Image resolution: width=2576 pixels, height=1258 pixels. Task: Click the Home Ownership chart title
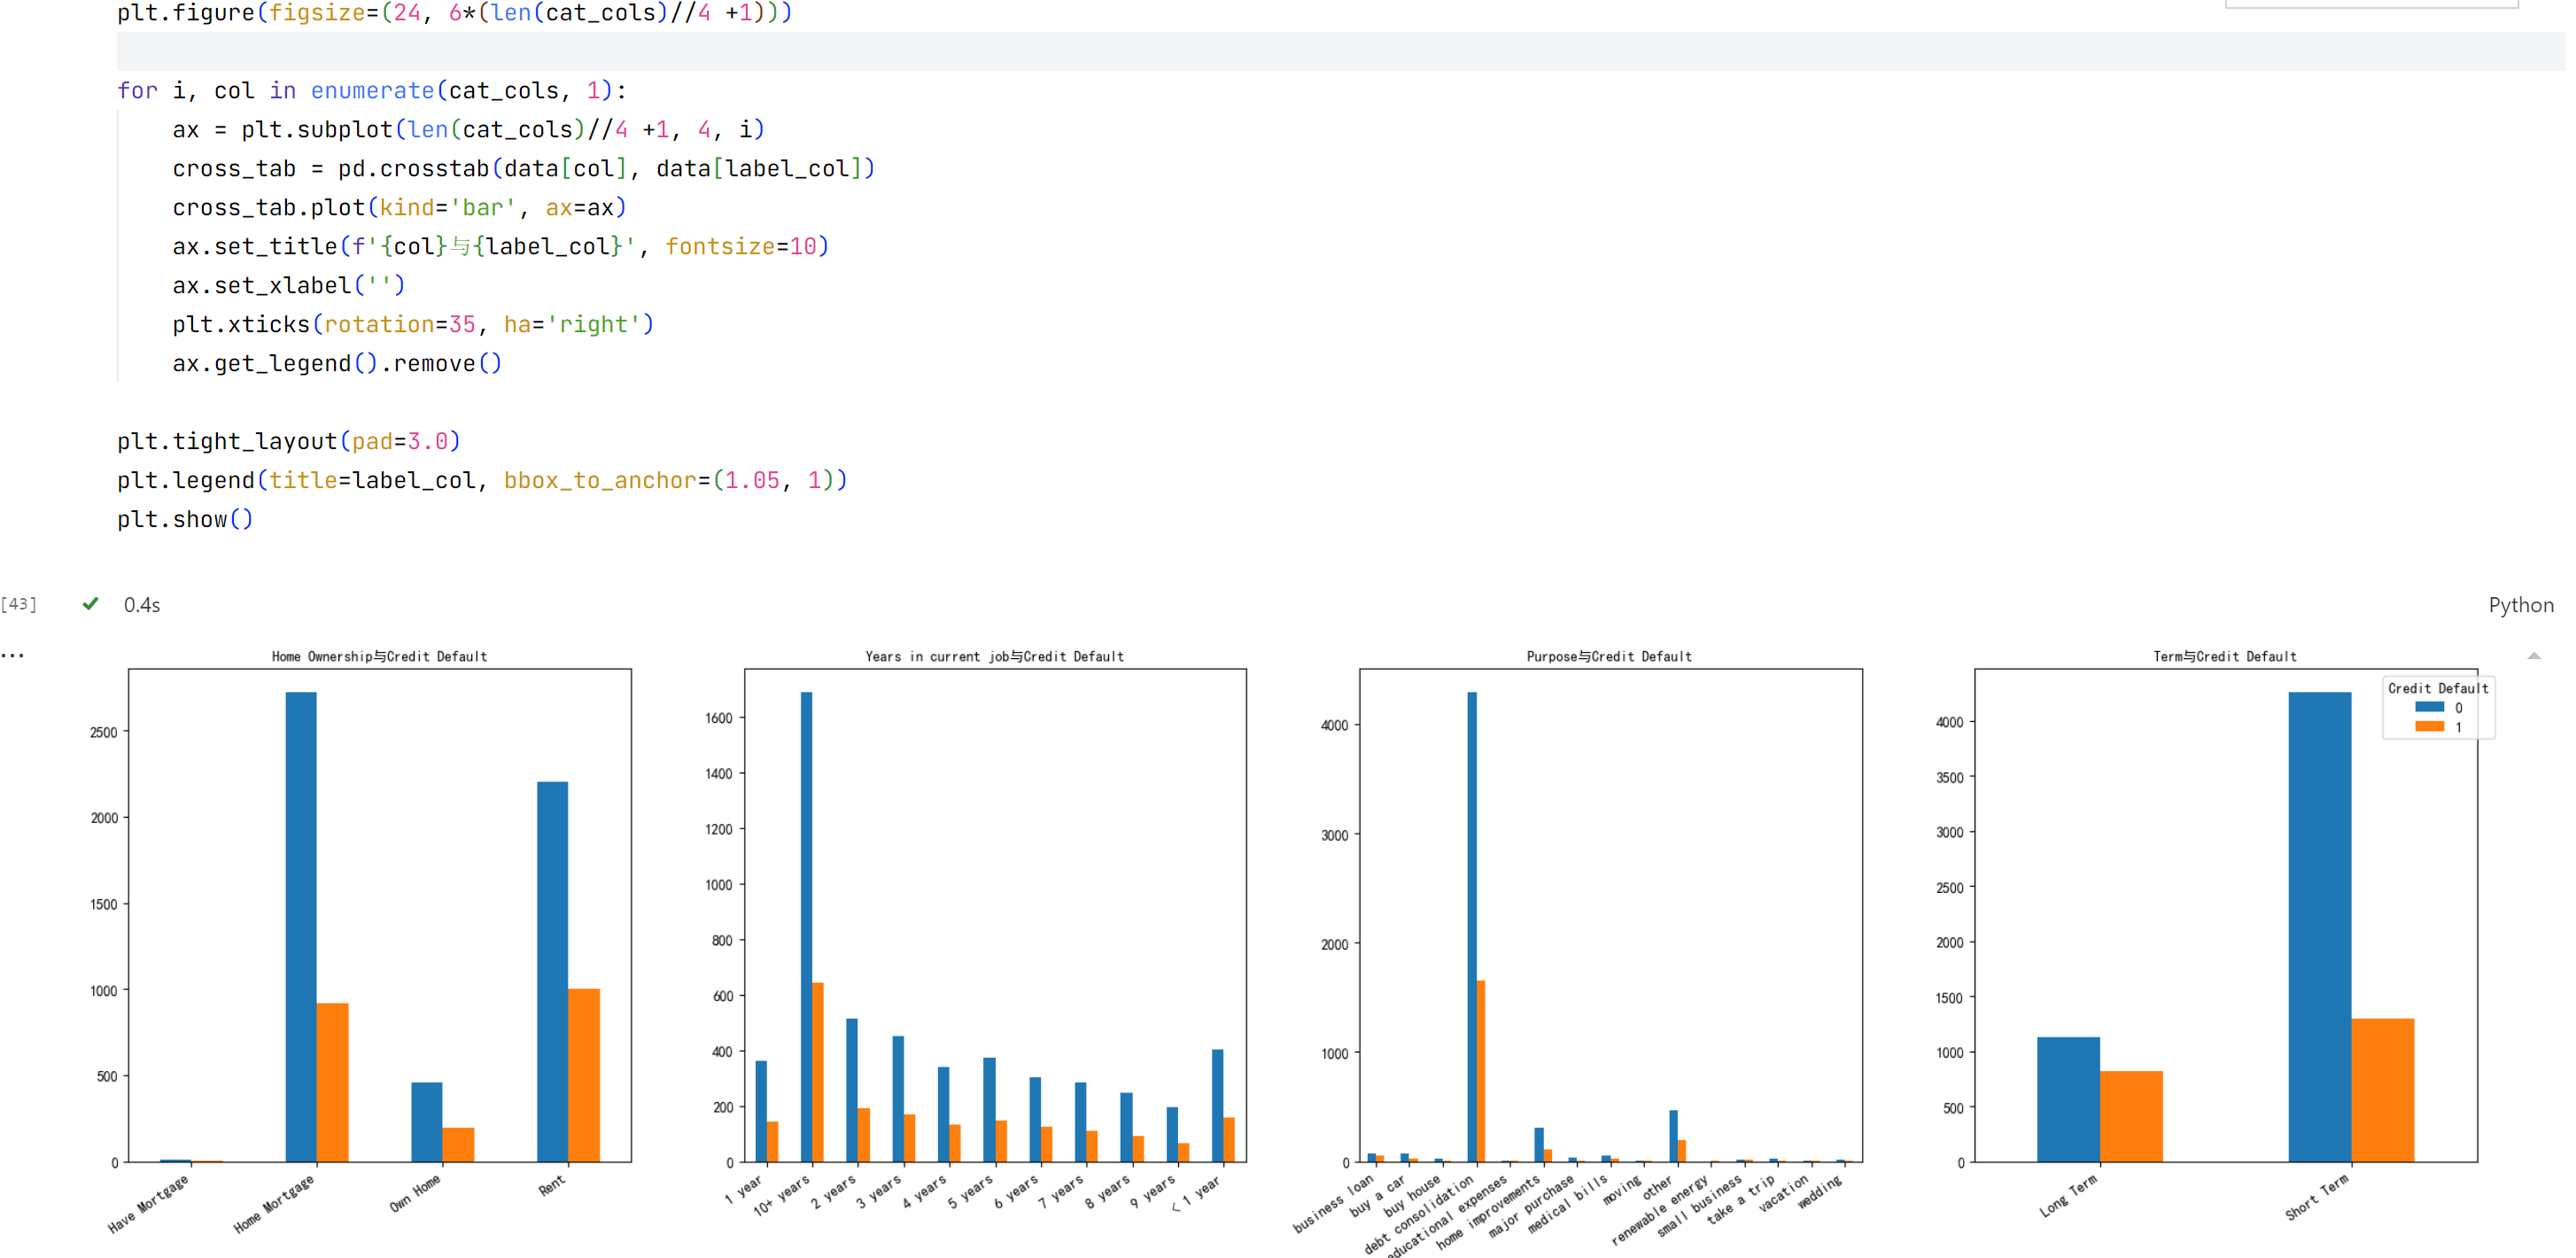point(379,656)
